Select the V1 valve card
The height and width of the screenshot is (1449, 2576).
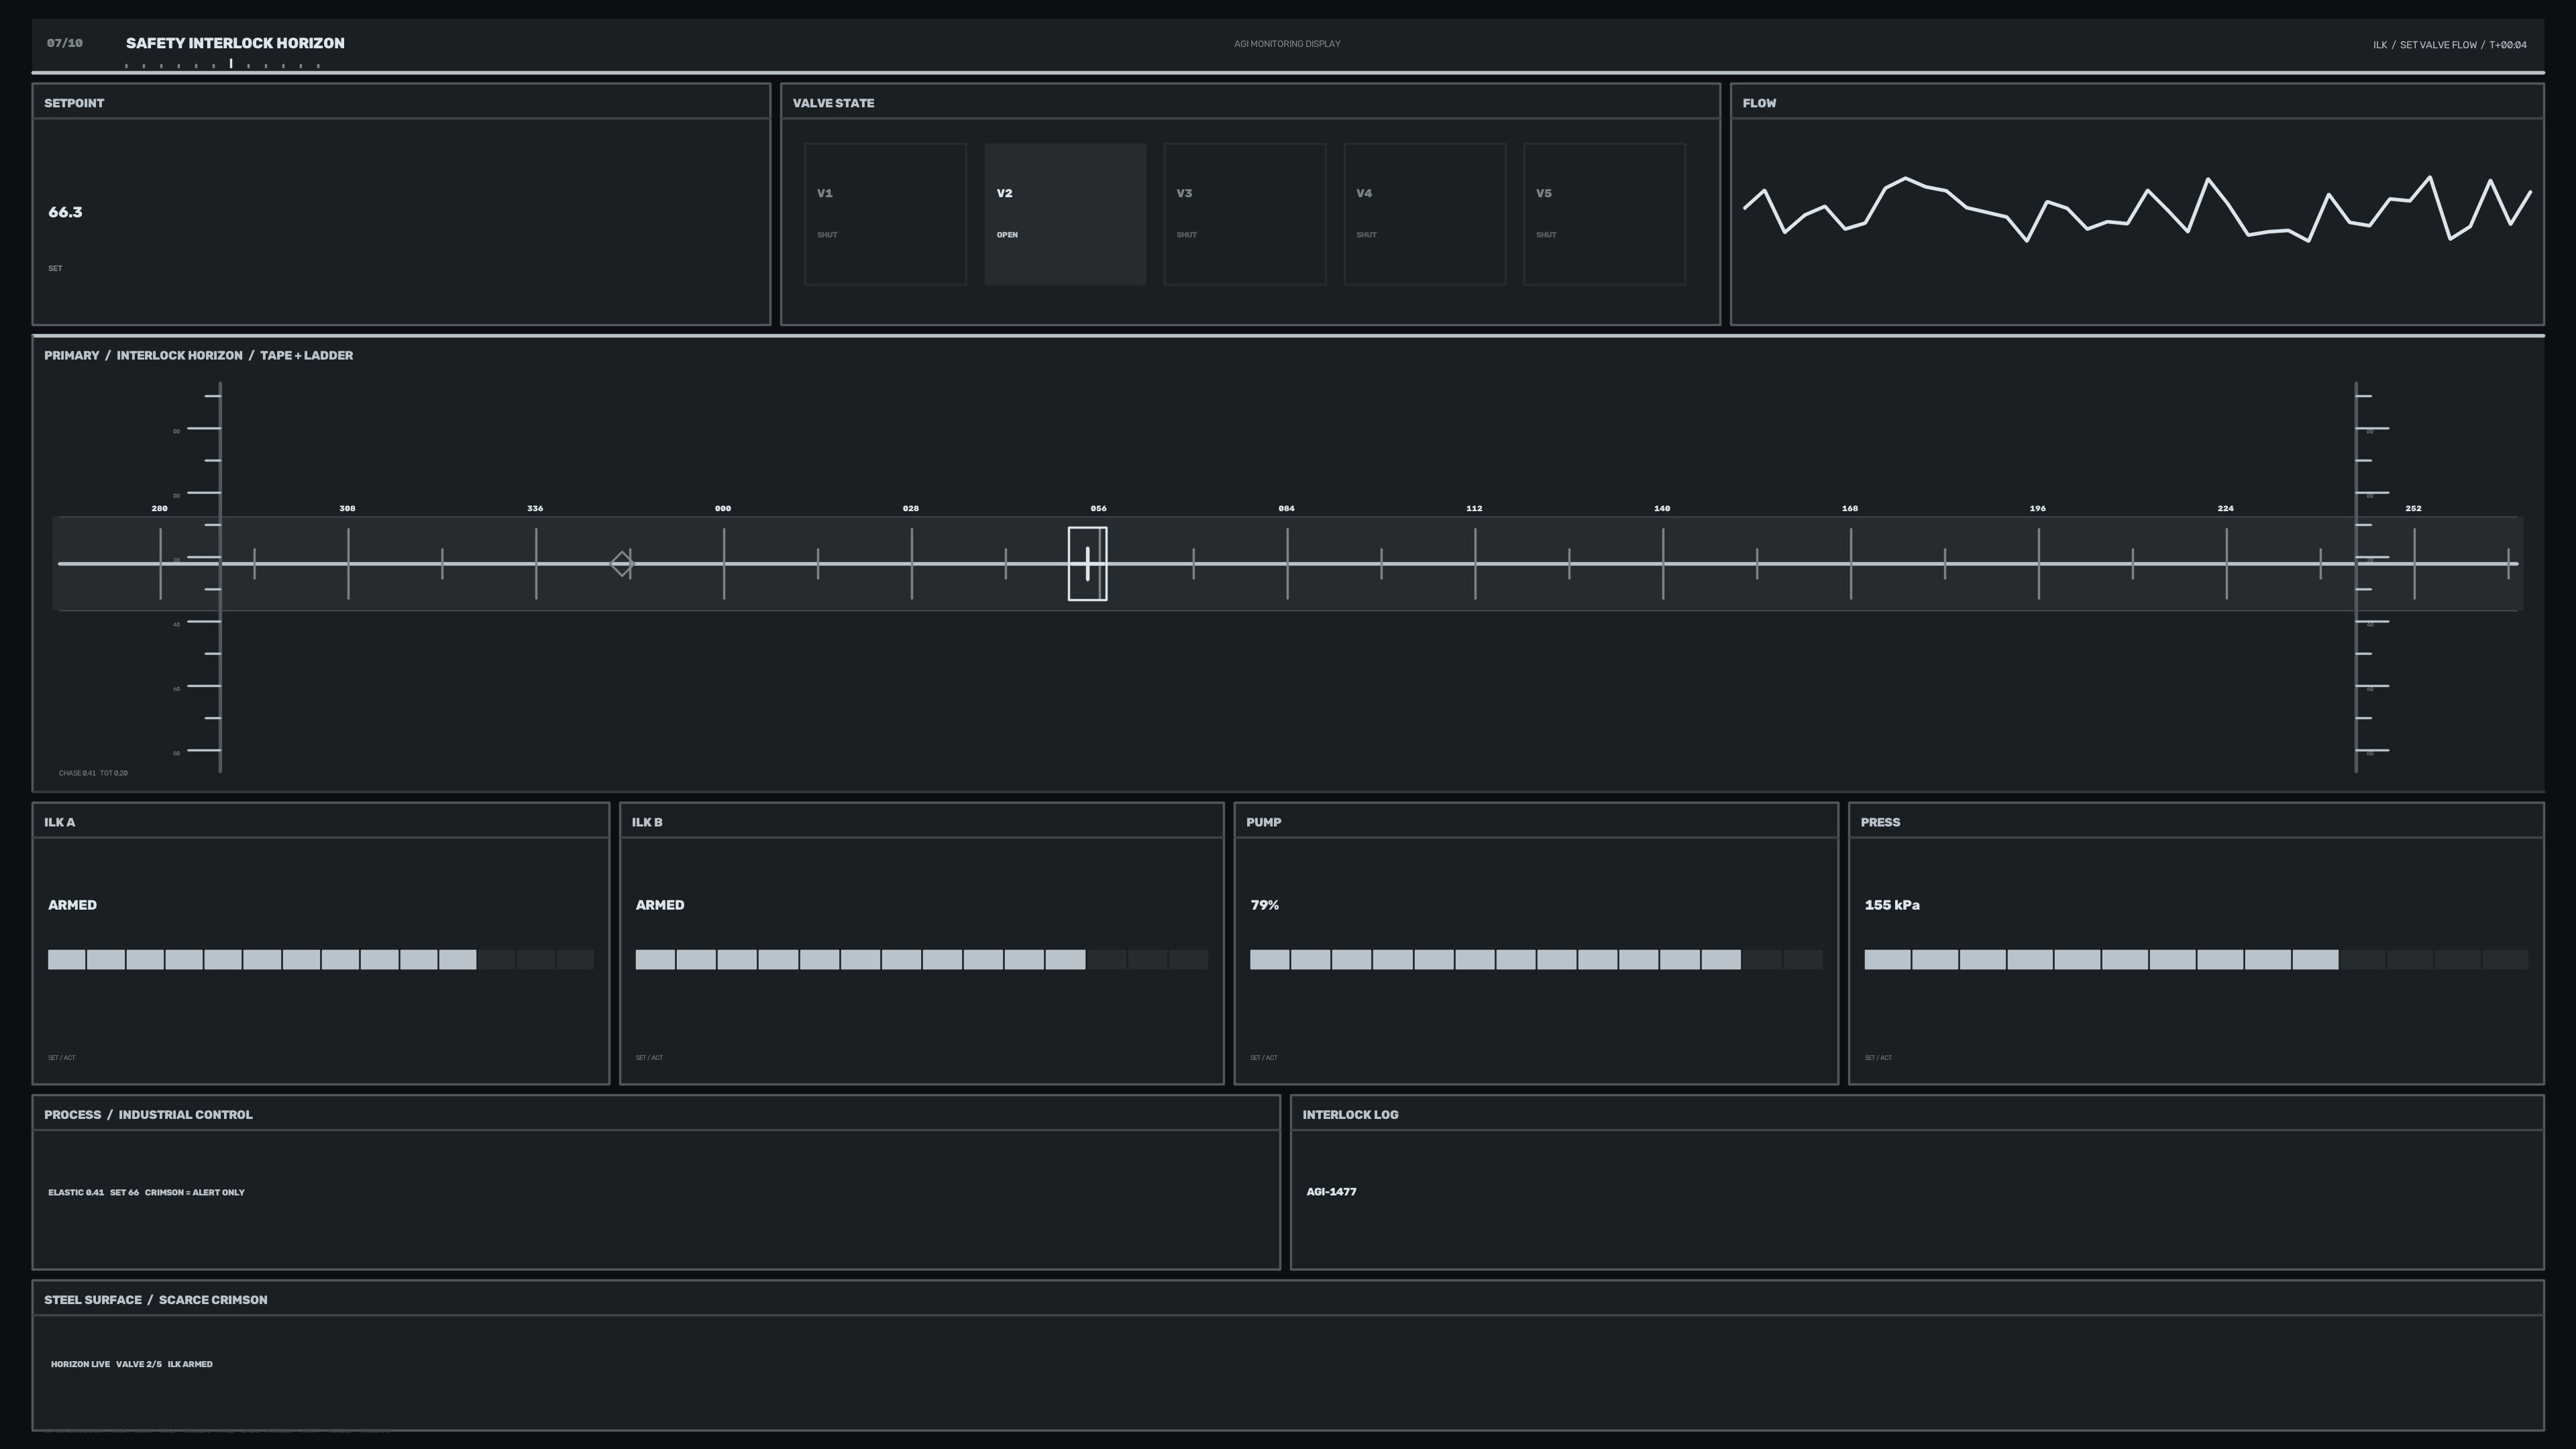(885, 214)
